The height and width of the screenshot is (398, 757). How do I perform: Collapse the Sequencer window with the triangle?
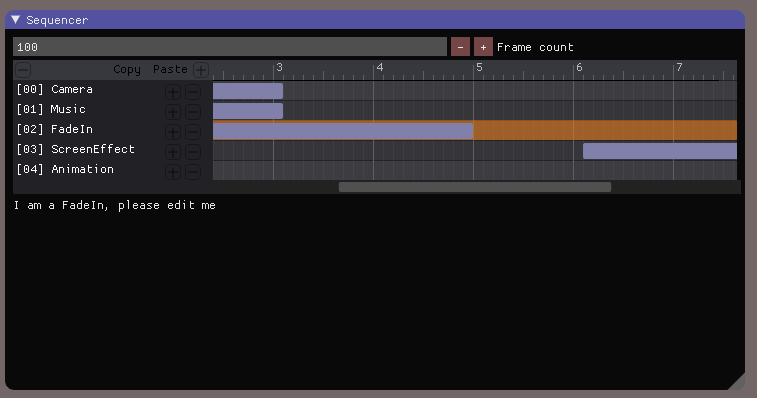(15, 20)
